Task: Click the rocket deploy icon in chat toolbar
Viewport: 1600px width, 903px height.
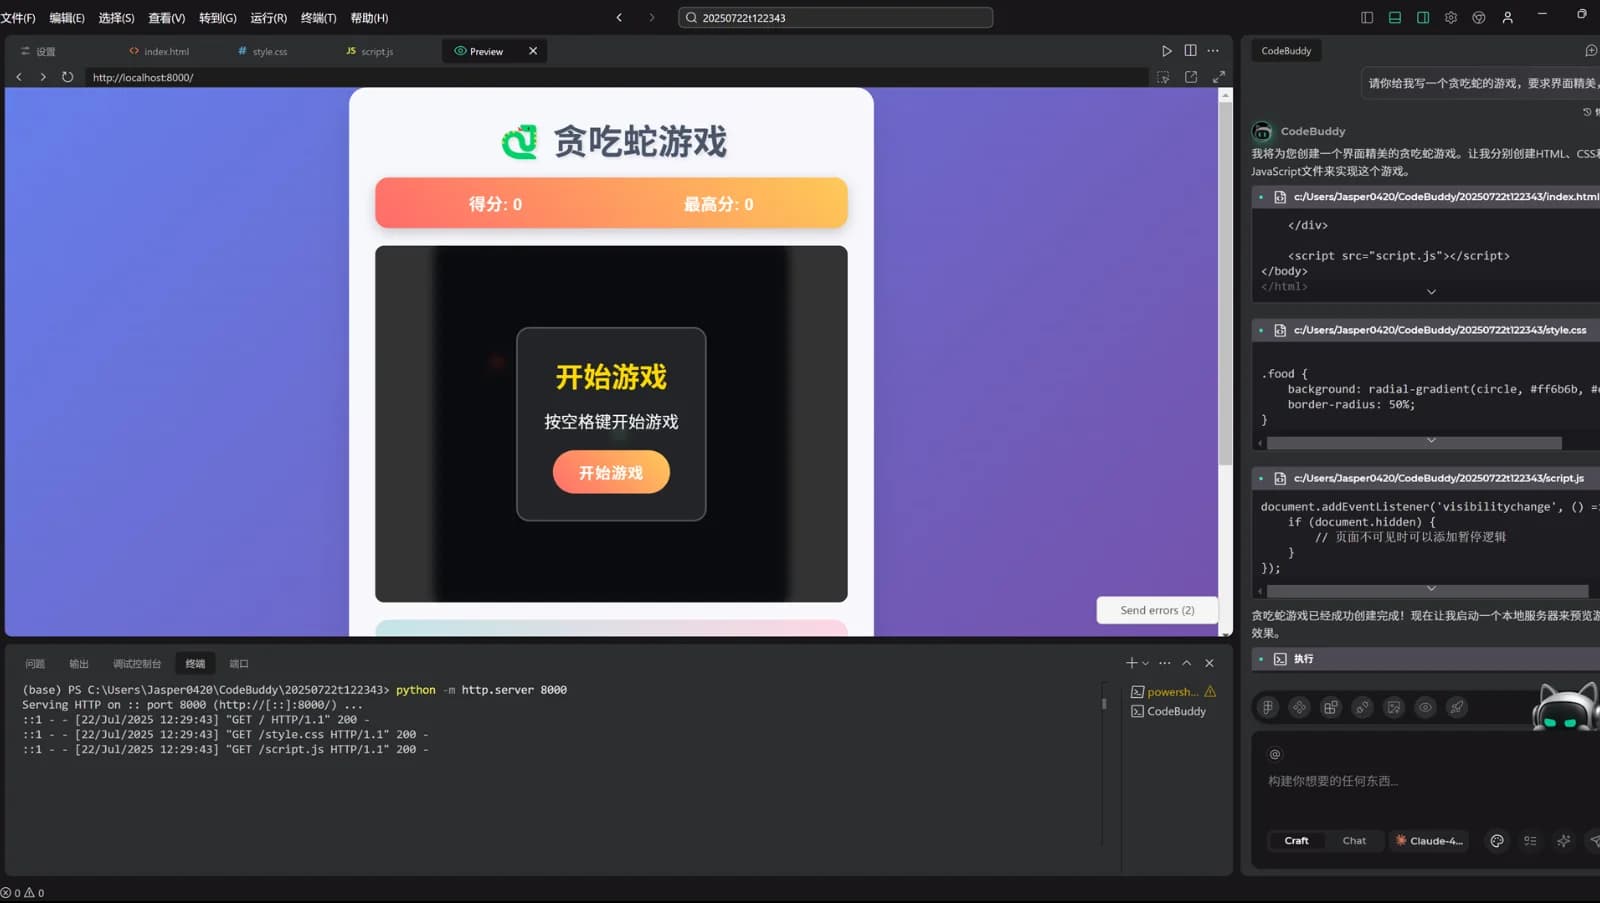Action: click(x=1457, y=707)
